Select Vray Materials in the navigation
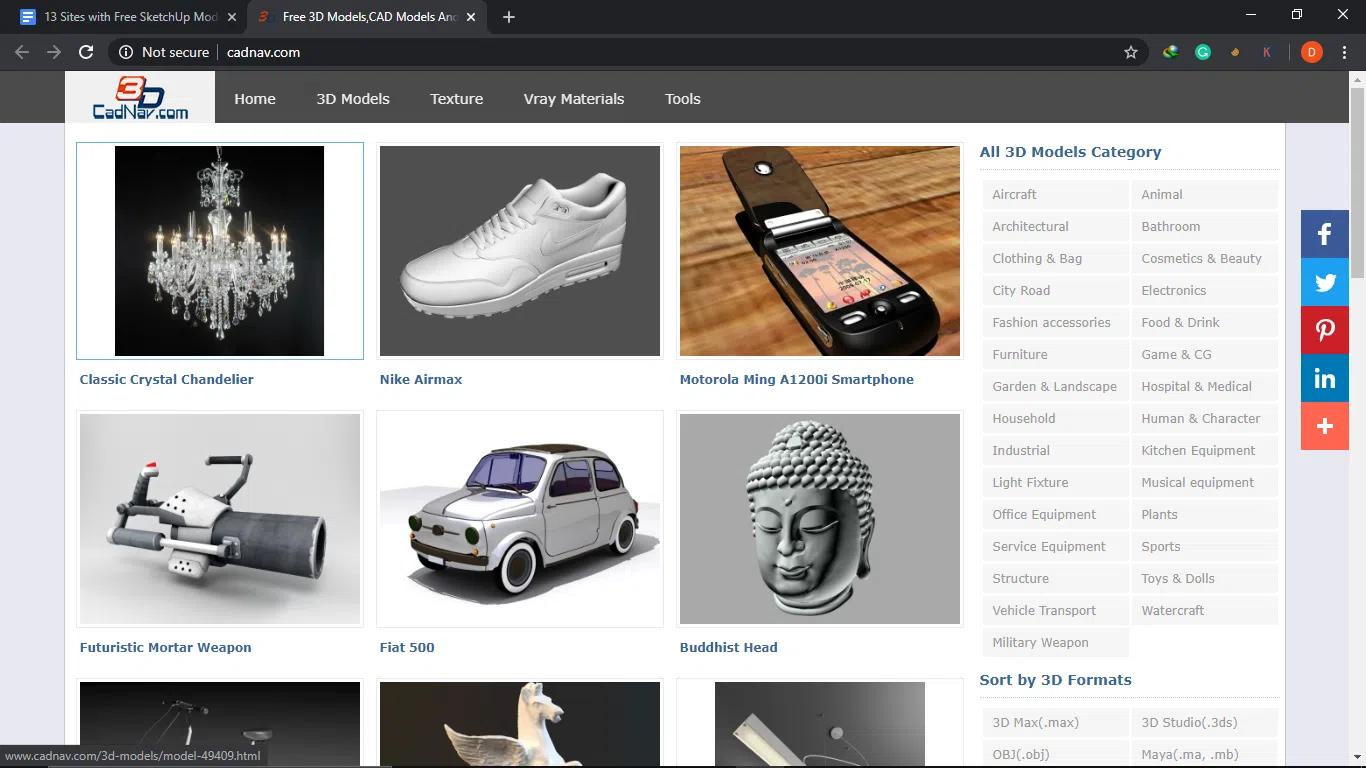The image size is (1366, 768). pyautogui.click(x=573, y=98)
